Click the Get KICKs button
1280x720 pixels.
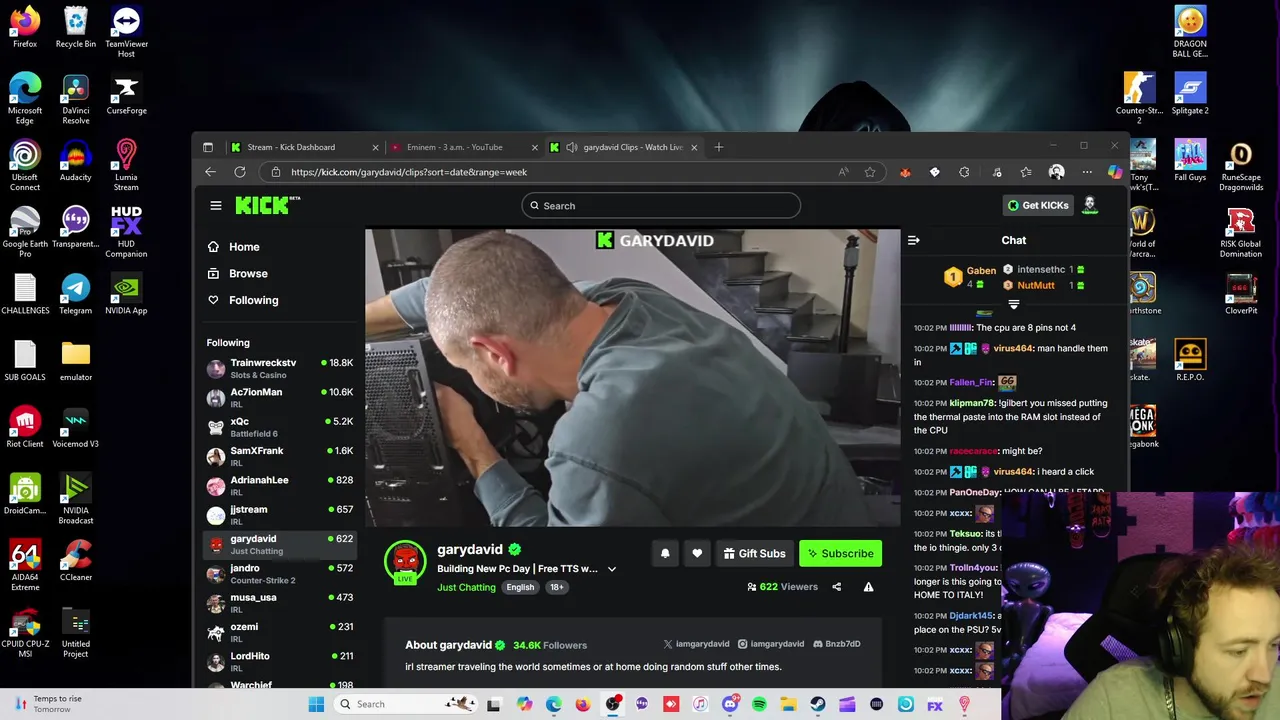point(1037,205)
